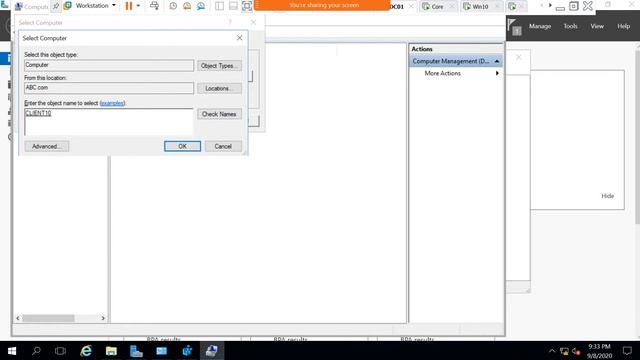This screenshot has height=360, width=640.
Task: Open the Manage menu in Server Manager
Action: [540, 26]
